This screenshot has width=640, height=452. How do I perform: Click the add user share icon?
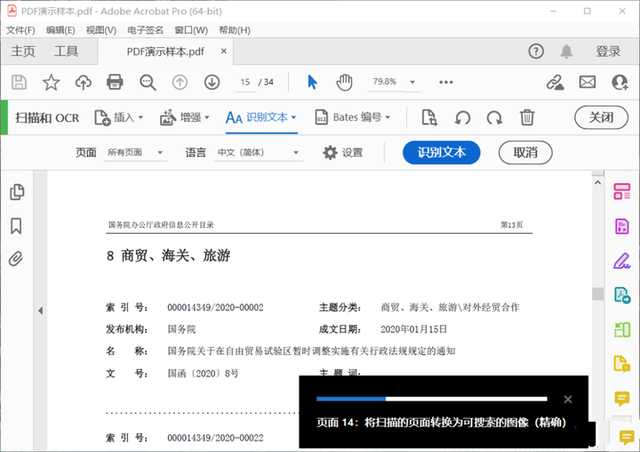pos(620,82)
